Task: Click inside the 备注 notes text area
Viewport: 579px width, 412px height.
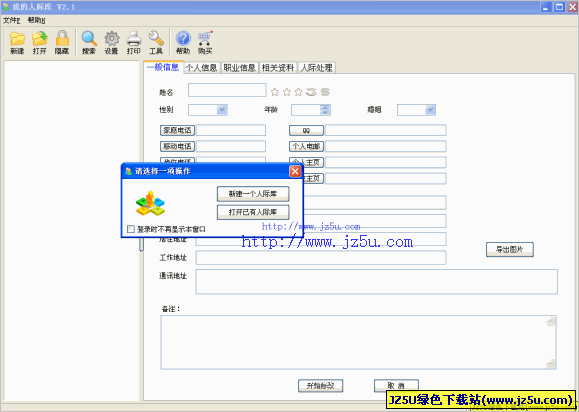Action: point(359,342)
